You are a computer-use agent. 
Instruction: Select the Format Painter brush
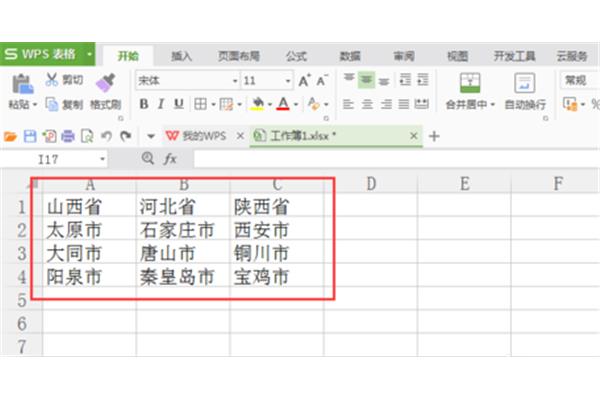coord(106,83)
